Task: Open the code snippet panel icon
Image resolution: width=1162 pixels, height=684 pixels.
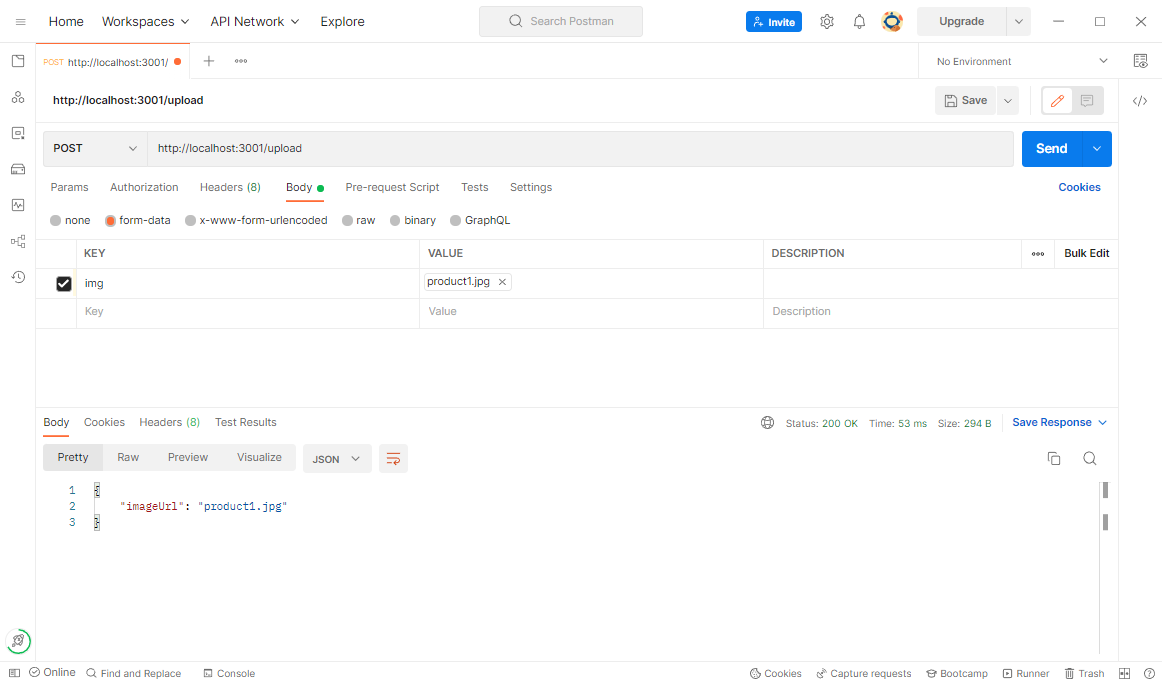Action: [x=1140, y=101]
